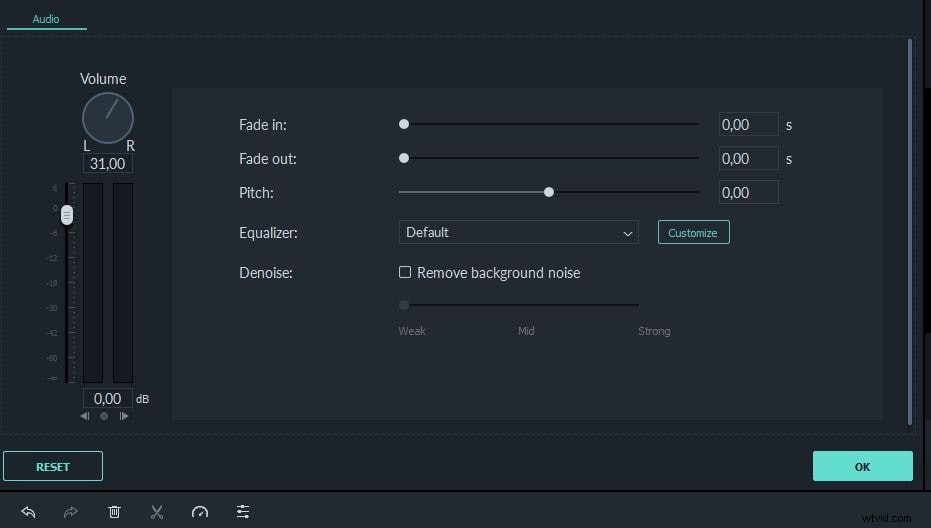The width and height of the screenshot is (931, 528).
Task: Enable Remove background noise checkbox
Action: pyautogui.click(x=405, y=272)
